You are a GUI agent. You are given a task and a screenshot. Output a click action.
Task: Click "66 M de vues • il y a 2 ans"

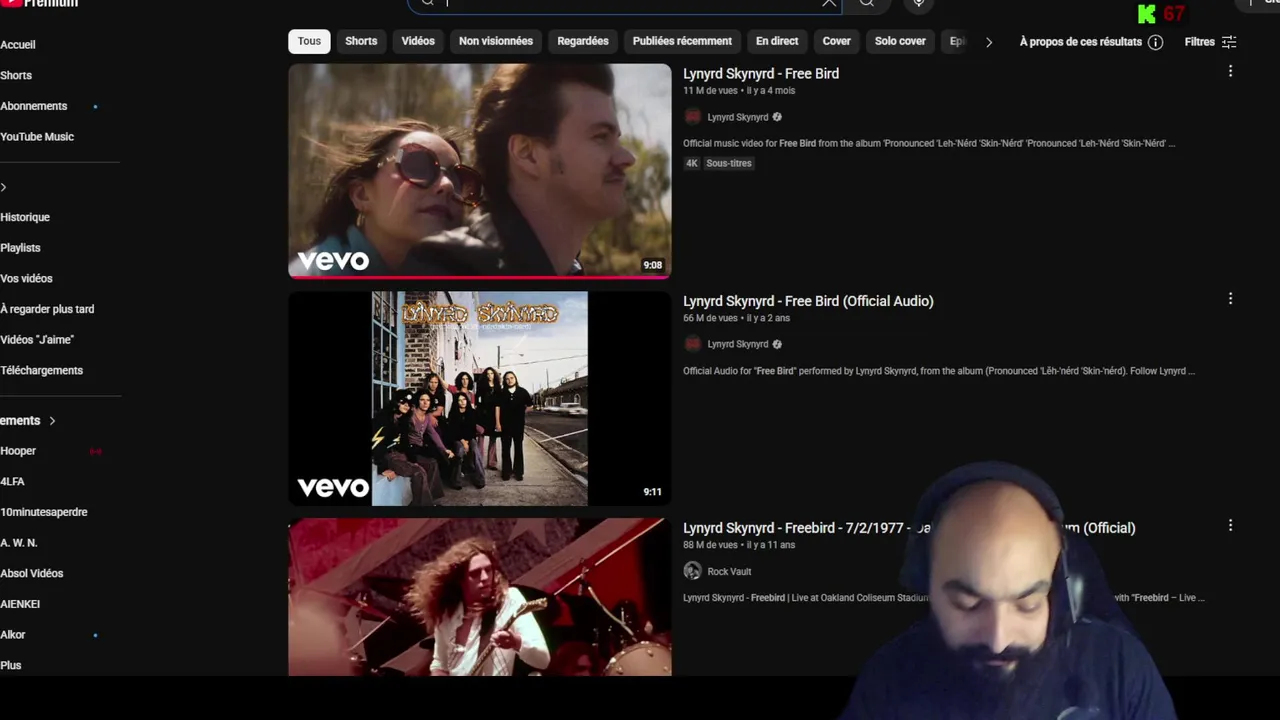point(737,318)
